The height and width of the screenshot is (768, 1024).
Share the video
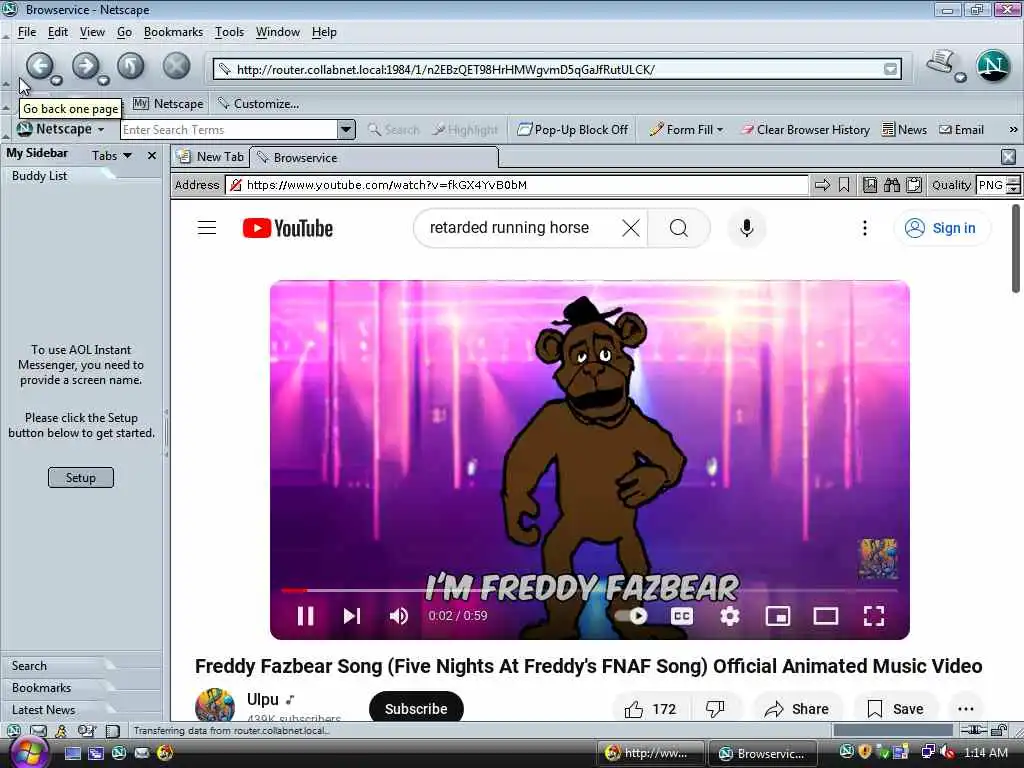(x=797, y=709)
